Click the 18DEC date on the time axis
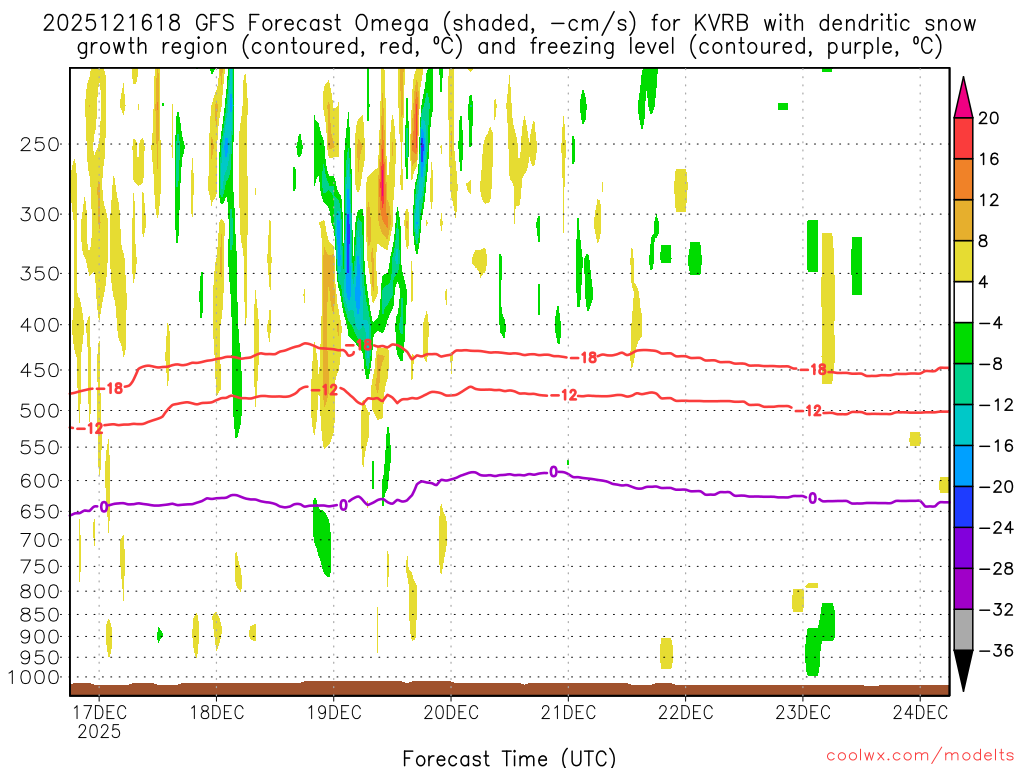Screen dimensions: 1024x768 pos(216,712)
